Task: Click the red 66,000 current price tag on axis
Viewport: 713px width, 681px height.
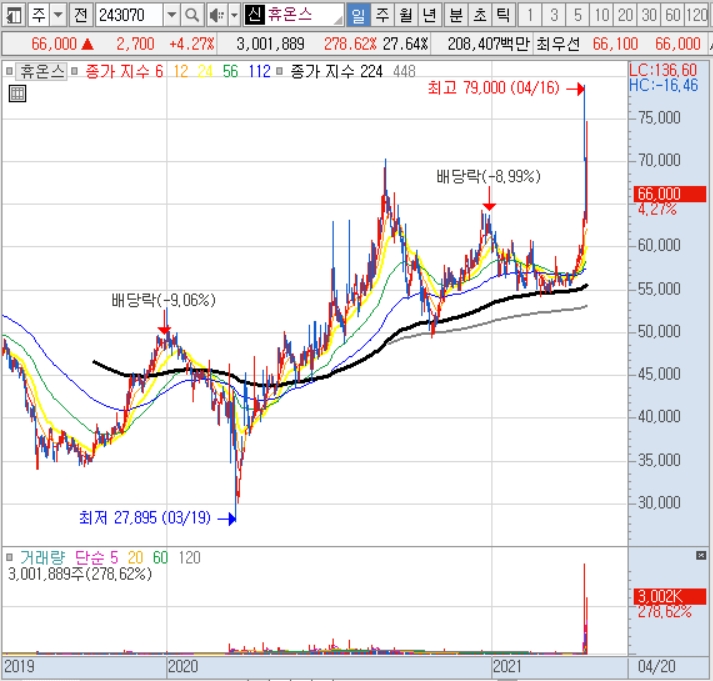Action: (670, 194)
